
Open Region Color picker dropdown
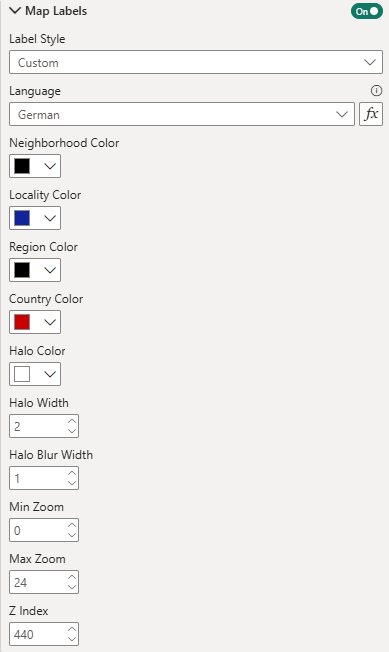(50, 270)
